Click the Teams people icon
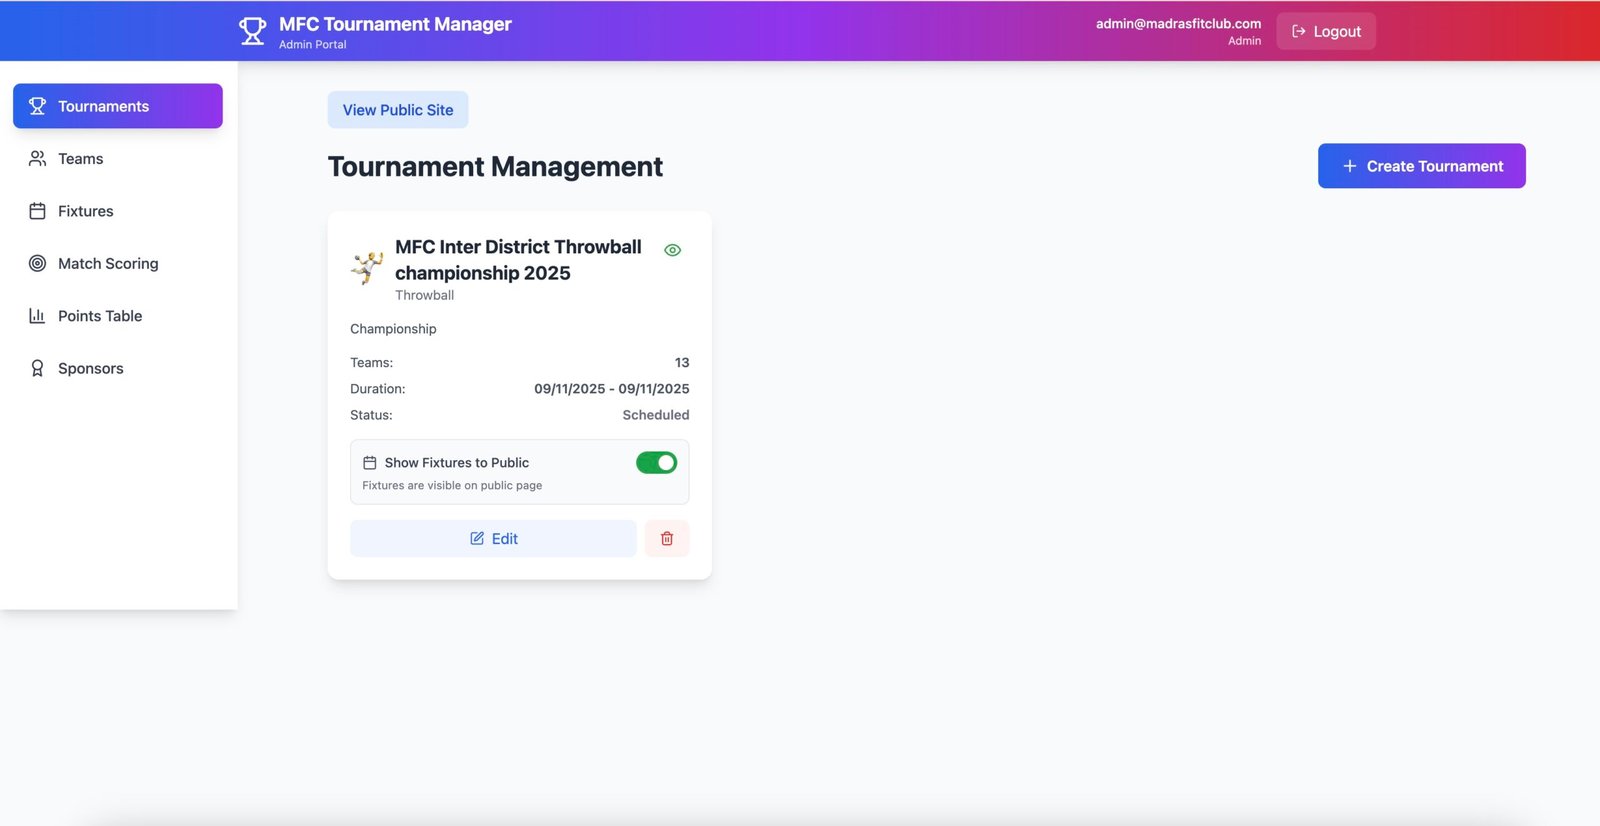 (x=37, y=159)
